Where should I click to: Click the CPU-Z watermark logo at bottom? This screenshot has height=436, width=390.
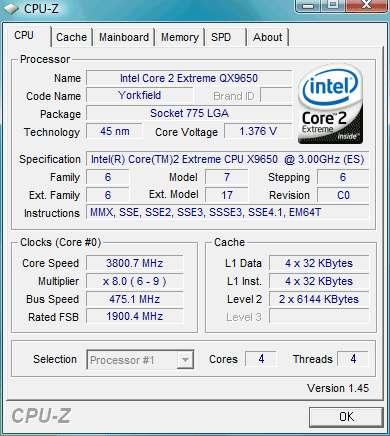tap(41, 416)
